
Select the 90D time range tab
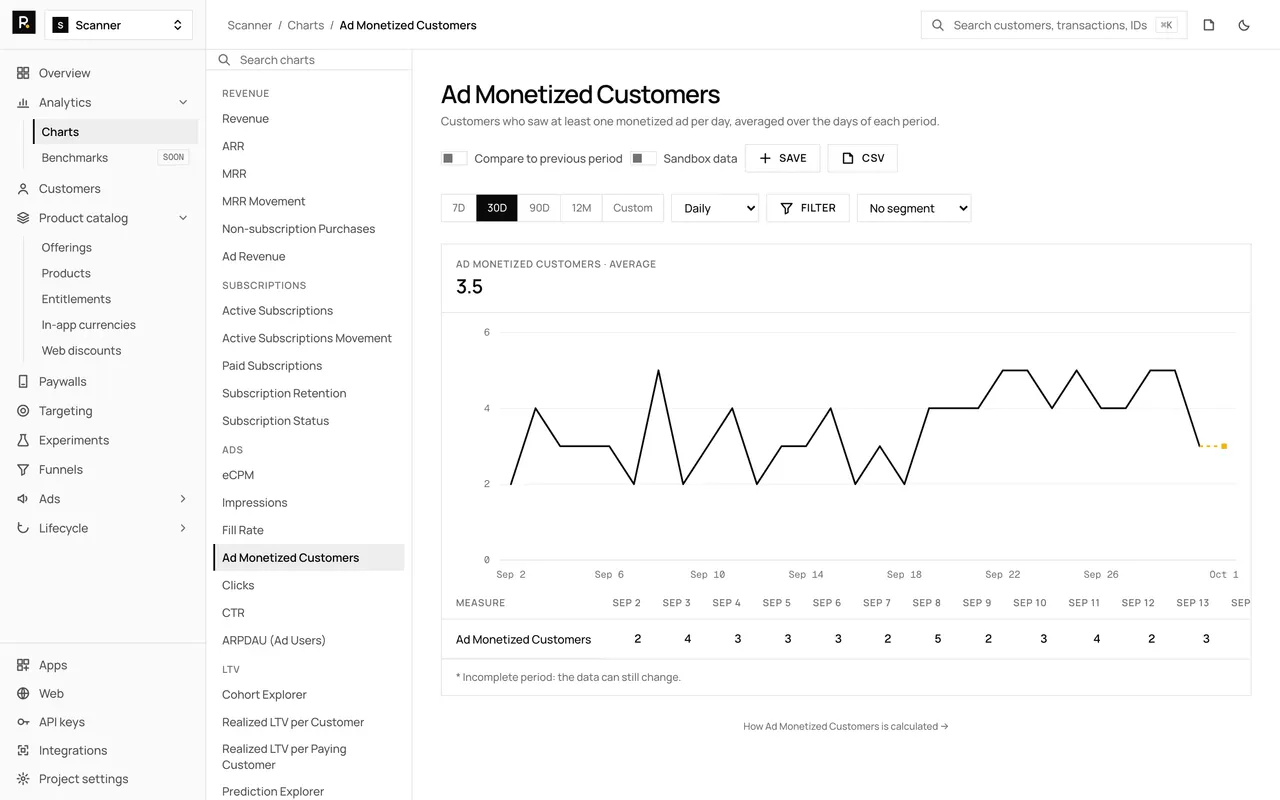(539, 208)
